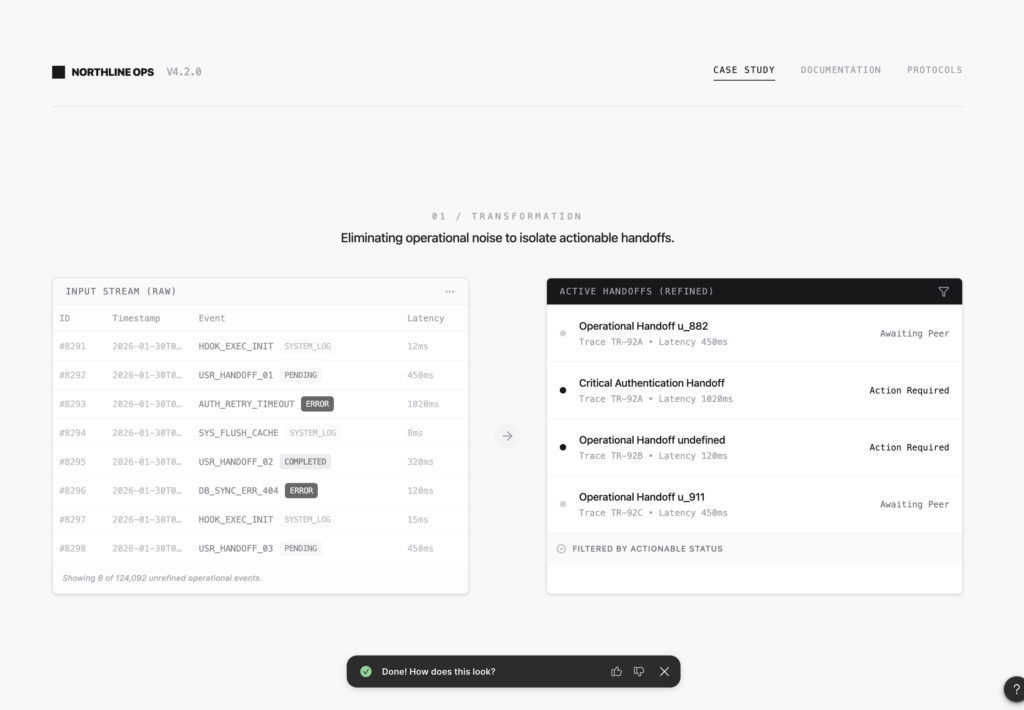Click the Active Handoffs (Refined) panel title

(x=637, y=291)
